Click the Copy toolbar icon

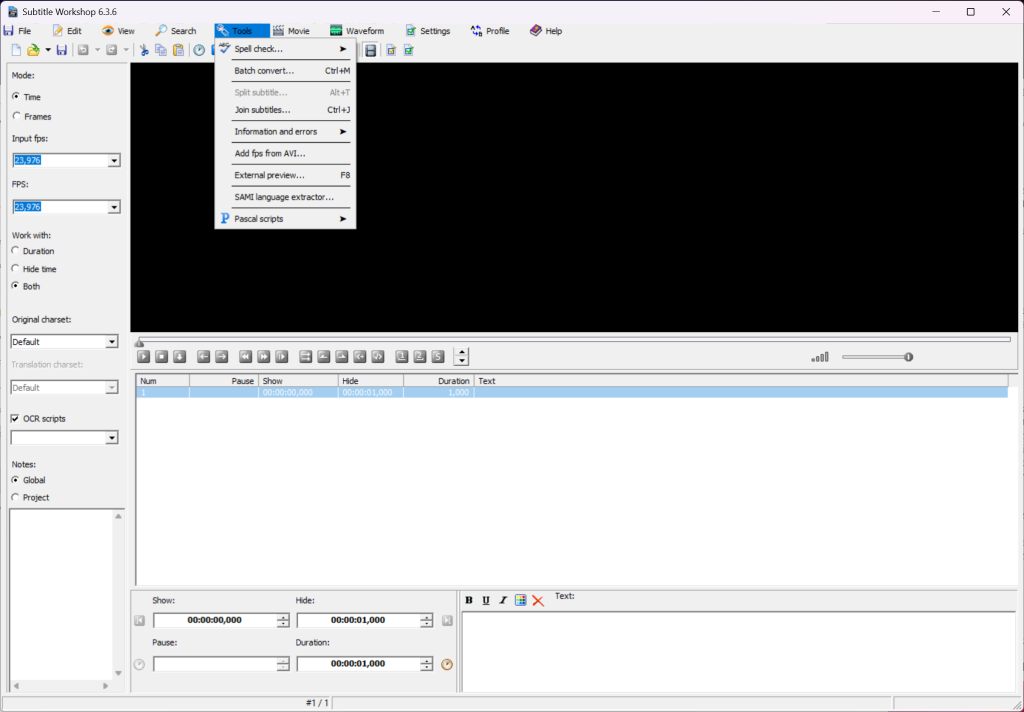point(161,50)
